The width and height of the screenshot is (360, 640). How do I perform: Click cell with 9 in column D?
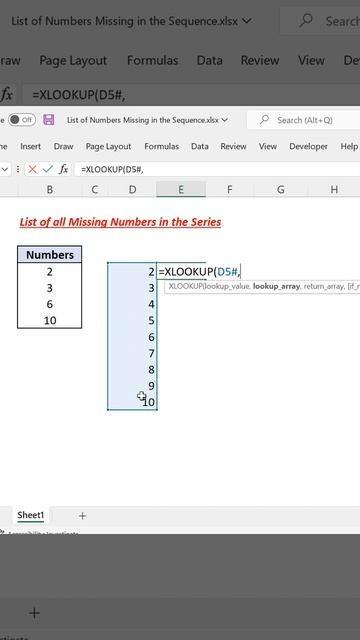(132, 386)
